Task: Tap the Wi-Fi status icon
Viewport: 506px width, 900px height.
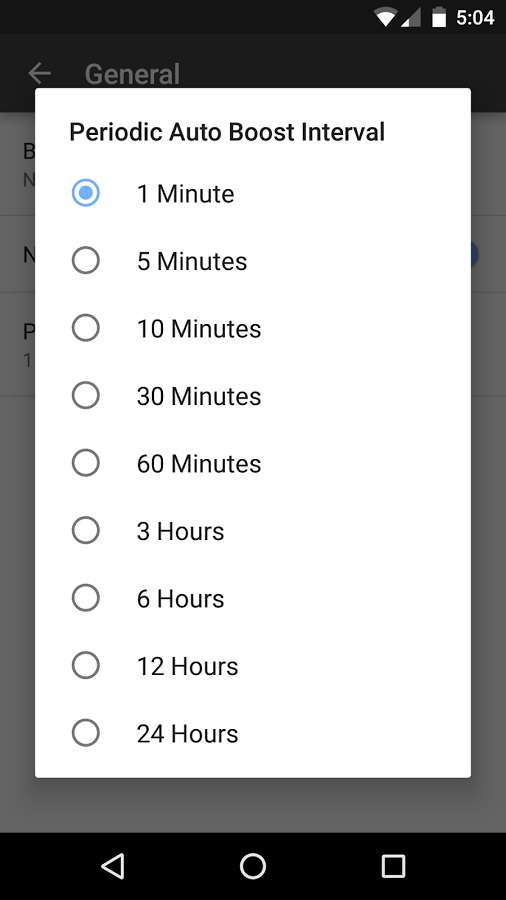Action: pos(386,17)
